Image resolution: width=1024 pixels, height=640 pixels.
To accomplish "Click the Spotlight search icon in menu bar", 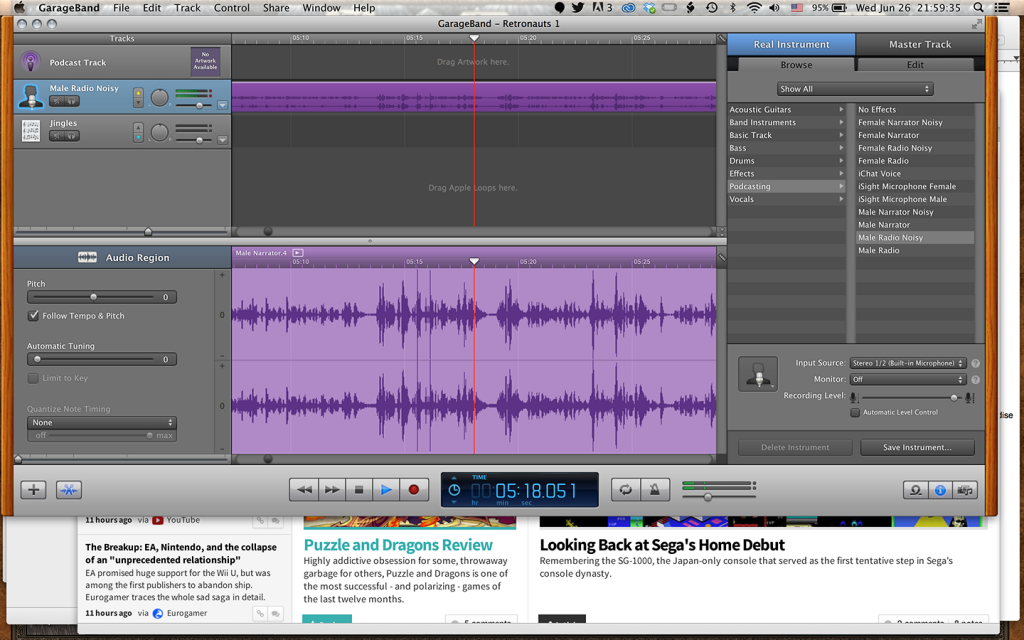I will coord(978,8).
